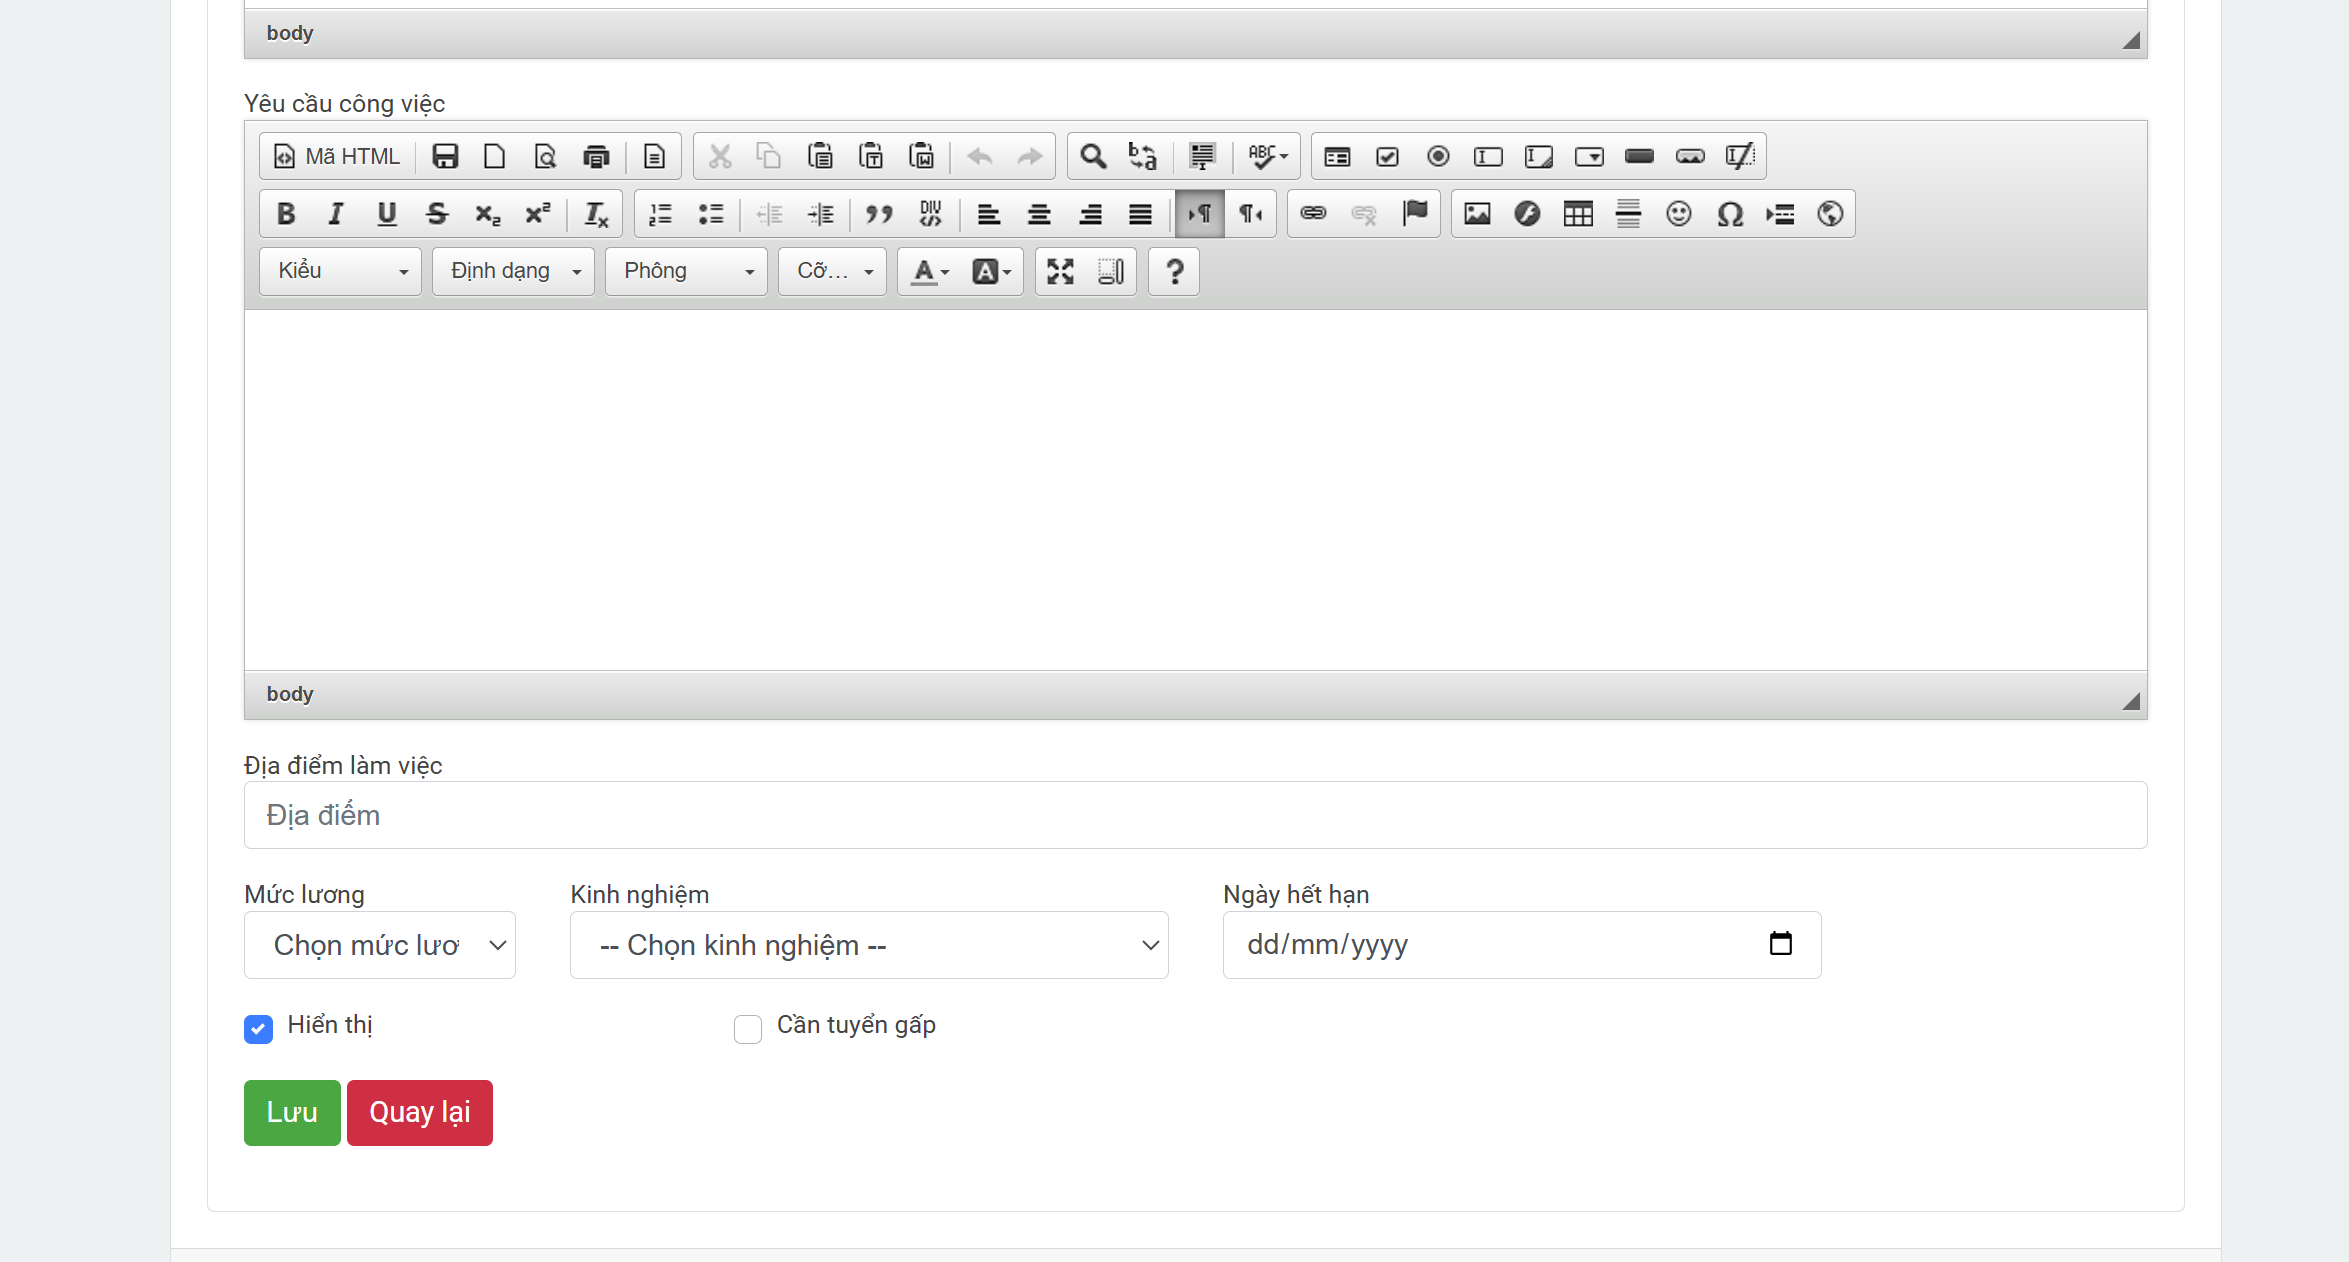Open the Kiểu styles dropdown
The width and height of the screenshot is (2349, 1262).
(340, 272)
